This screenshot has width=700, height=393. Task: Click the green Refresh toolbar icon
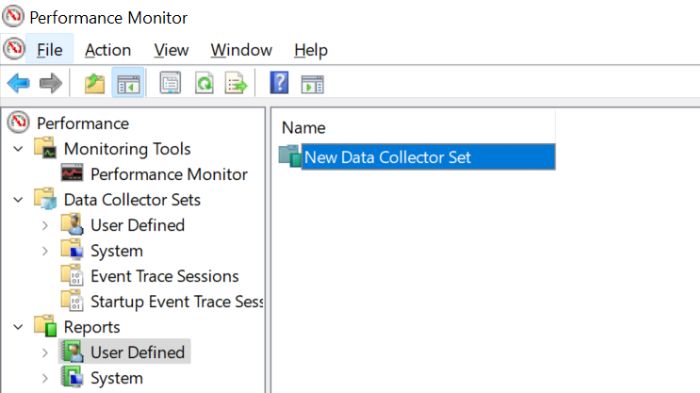204,83
